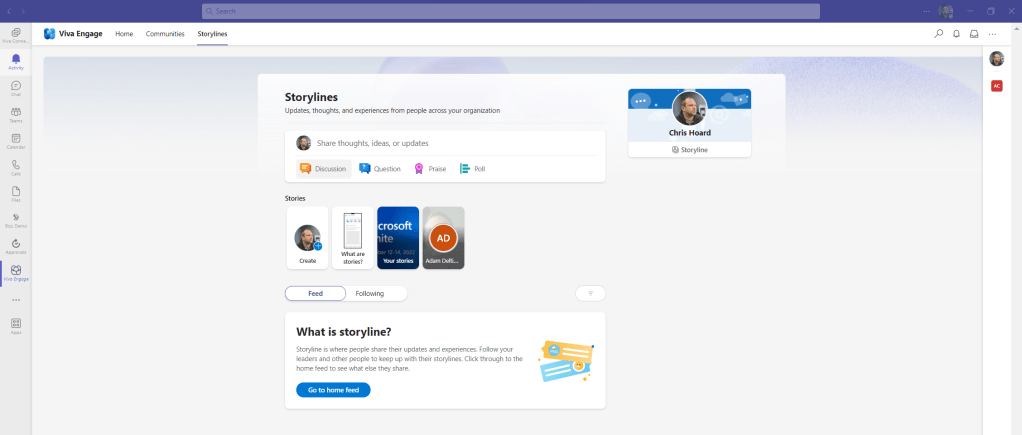1022x435 pixels.
Task: Expand more apps ellipsis in sidebar
Action: pyautogui.click(x=16, y=299)
